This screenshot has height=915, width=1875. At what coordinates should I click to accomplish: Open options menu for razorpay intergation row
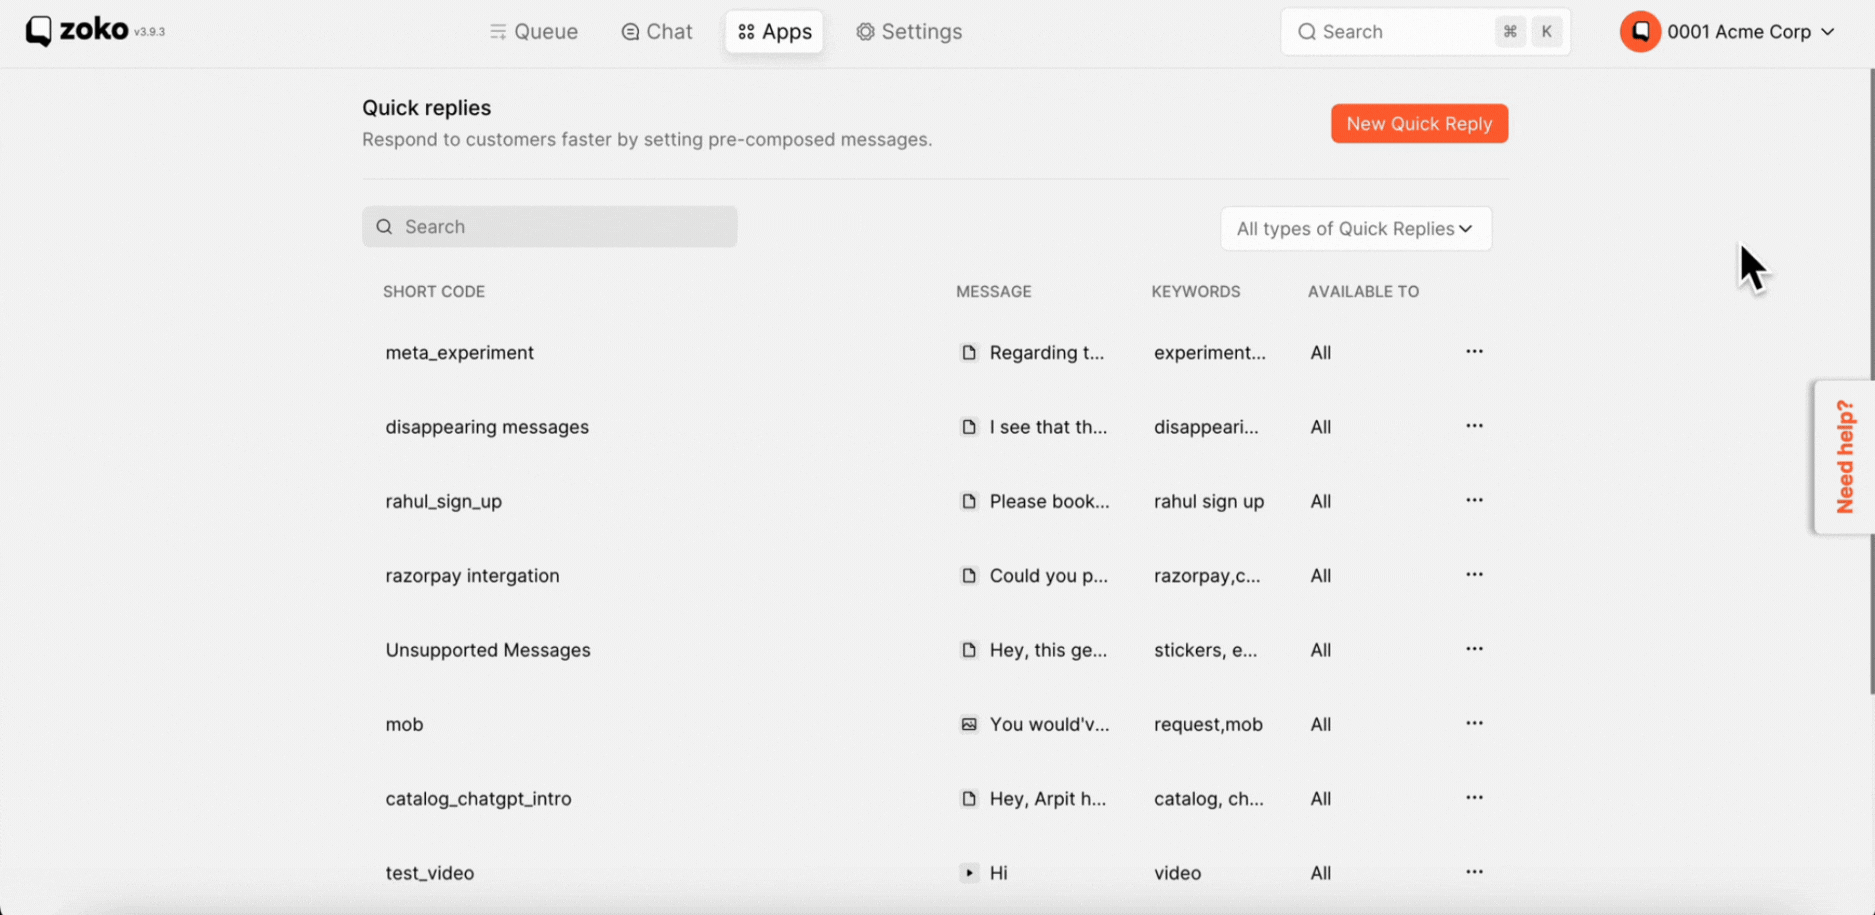pos(1474,574)
